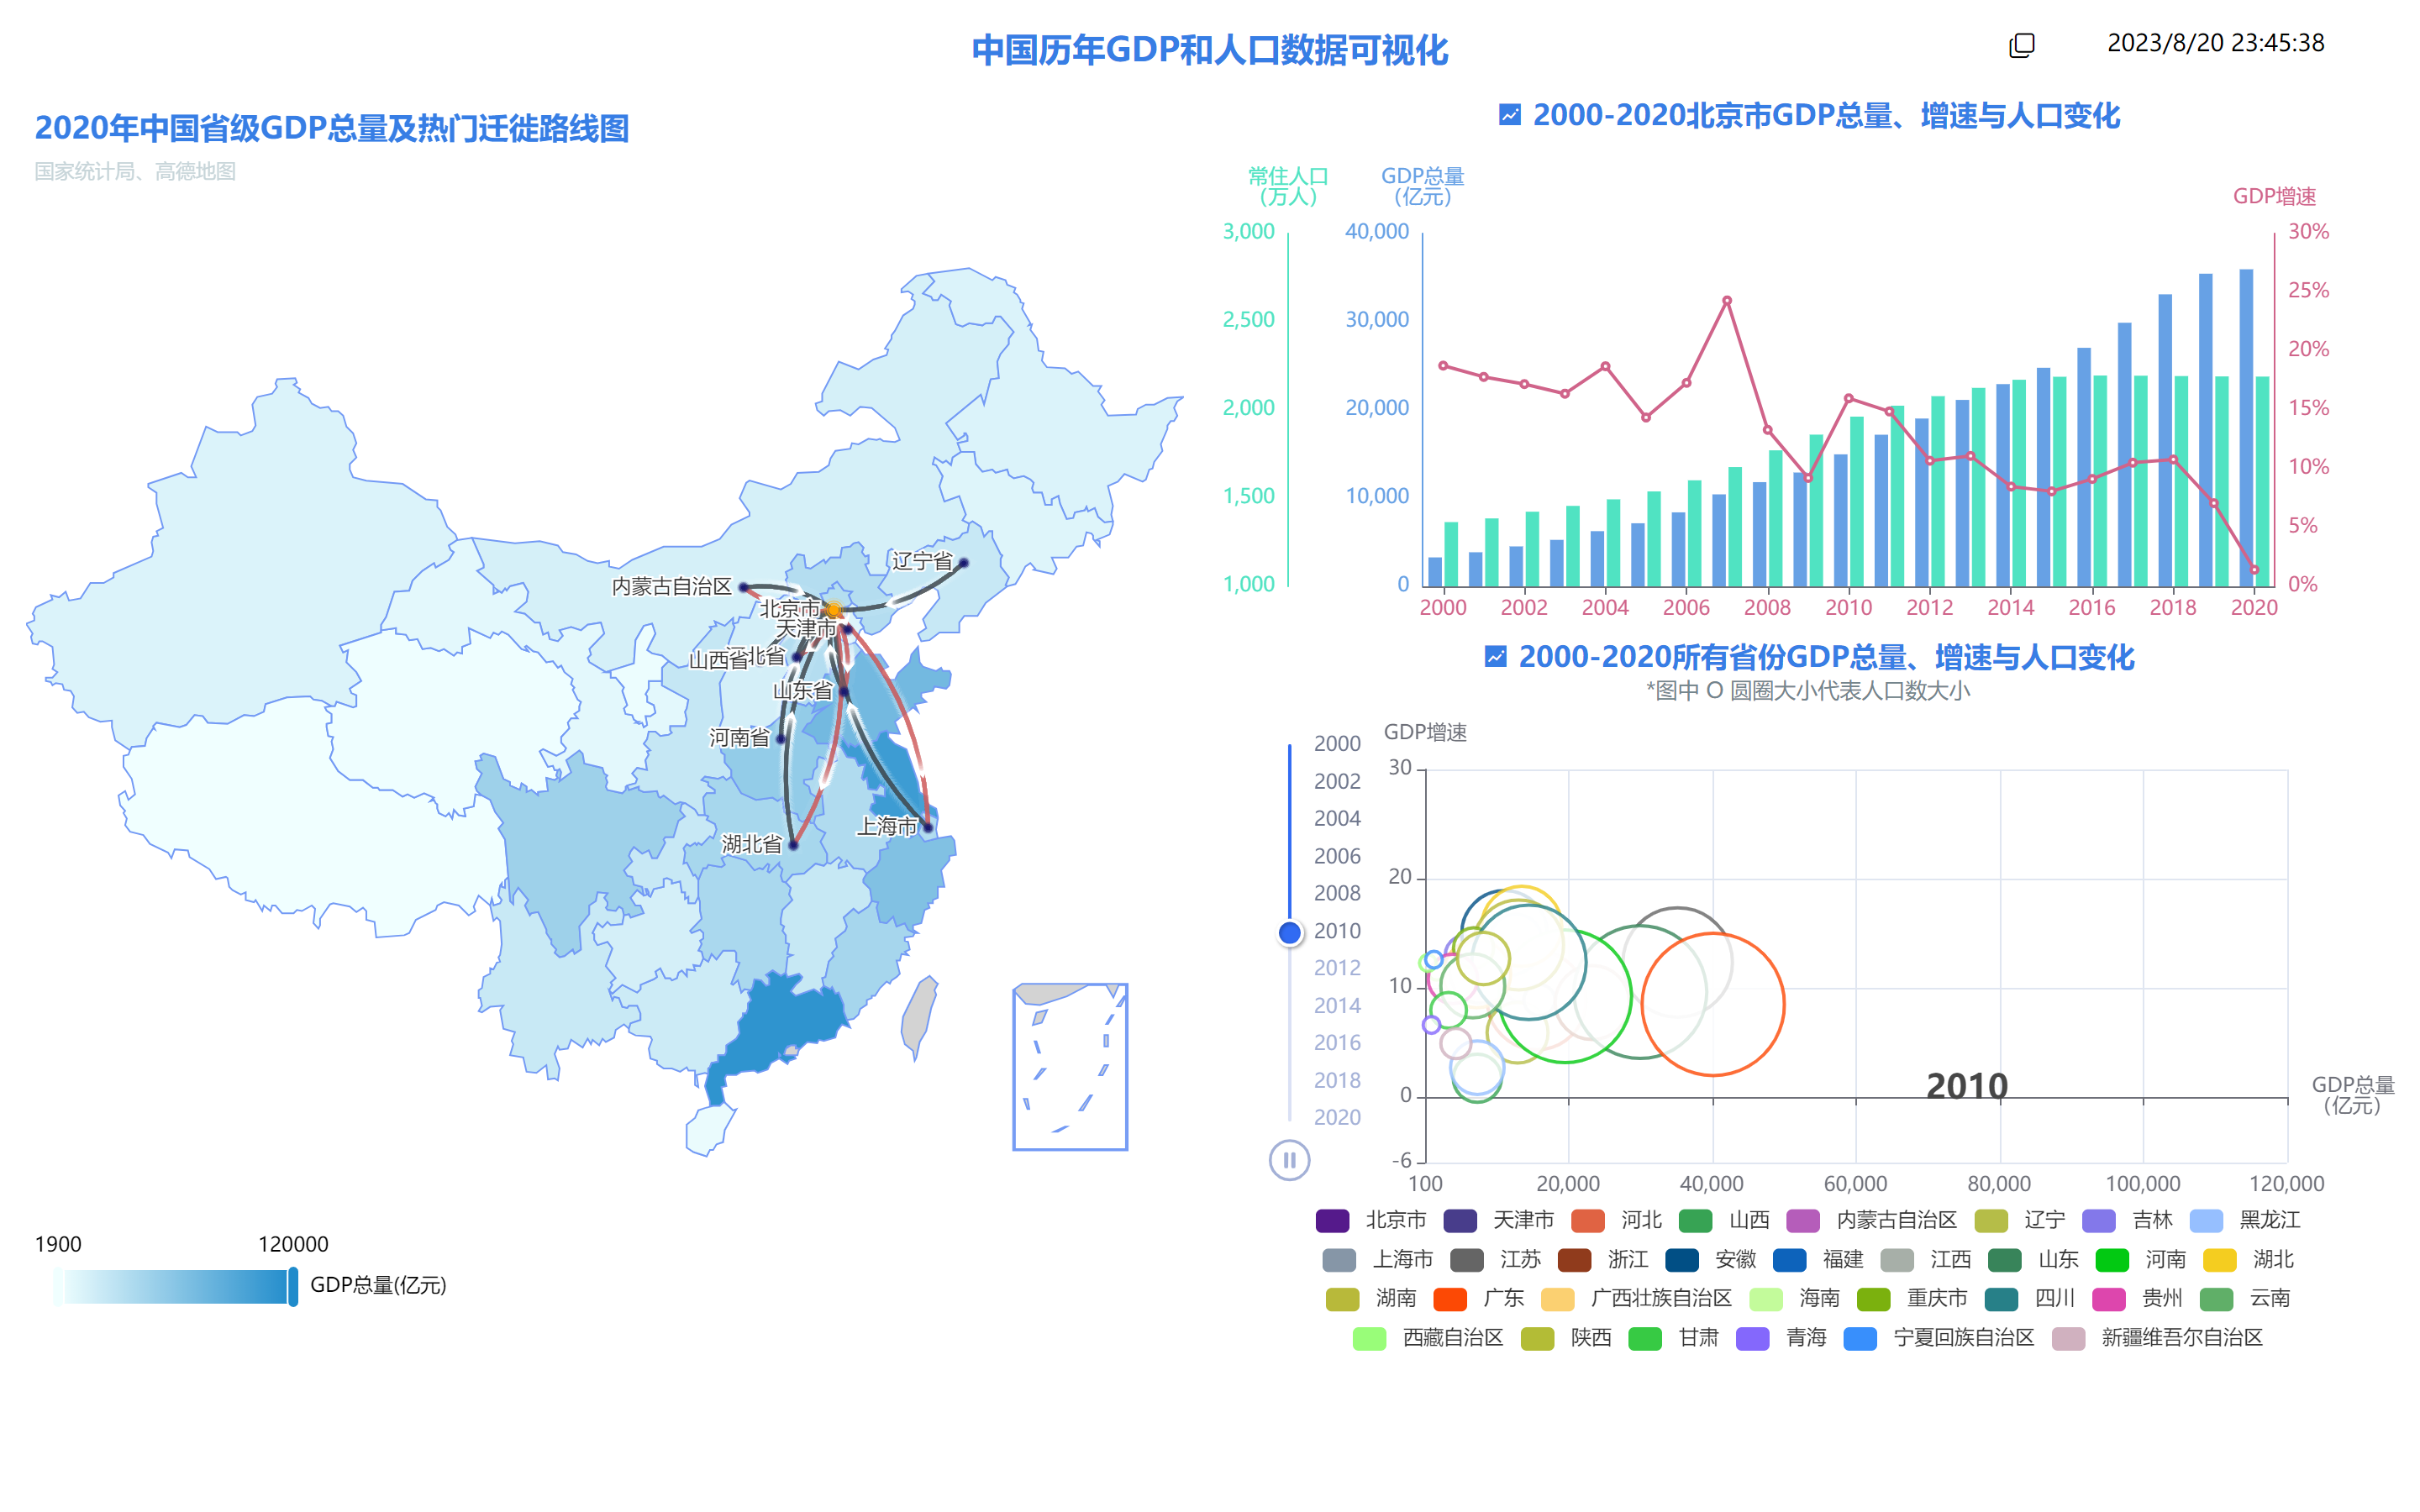Jump to 2012 on the timeline
Image resolution: width=2420 pixels, height=1512 pixels.
(x=1337, y=968)
